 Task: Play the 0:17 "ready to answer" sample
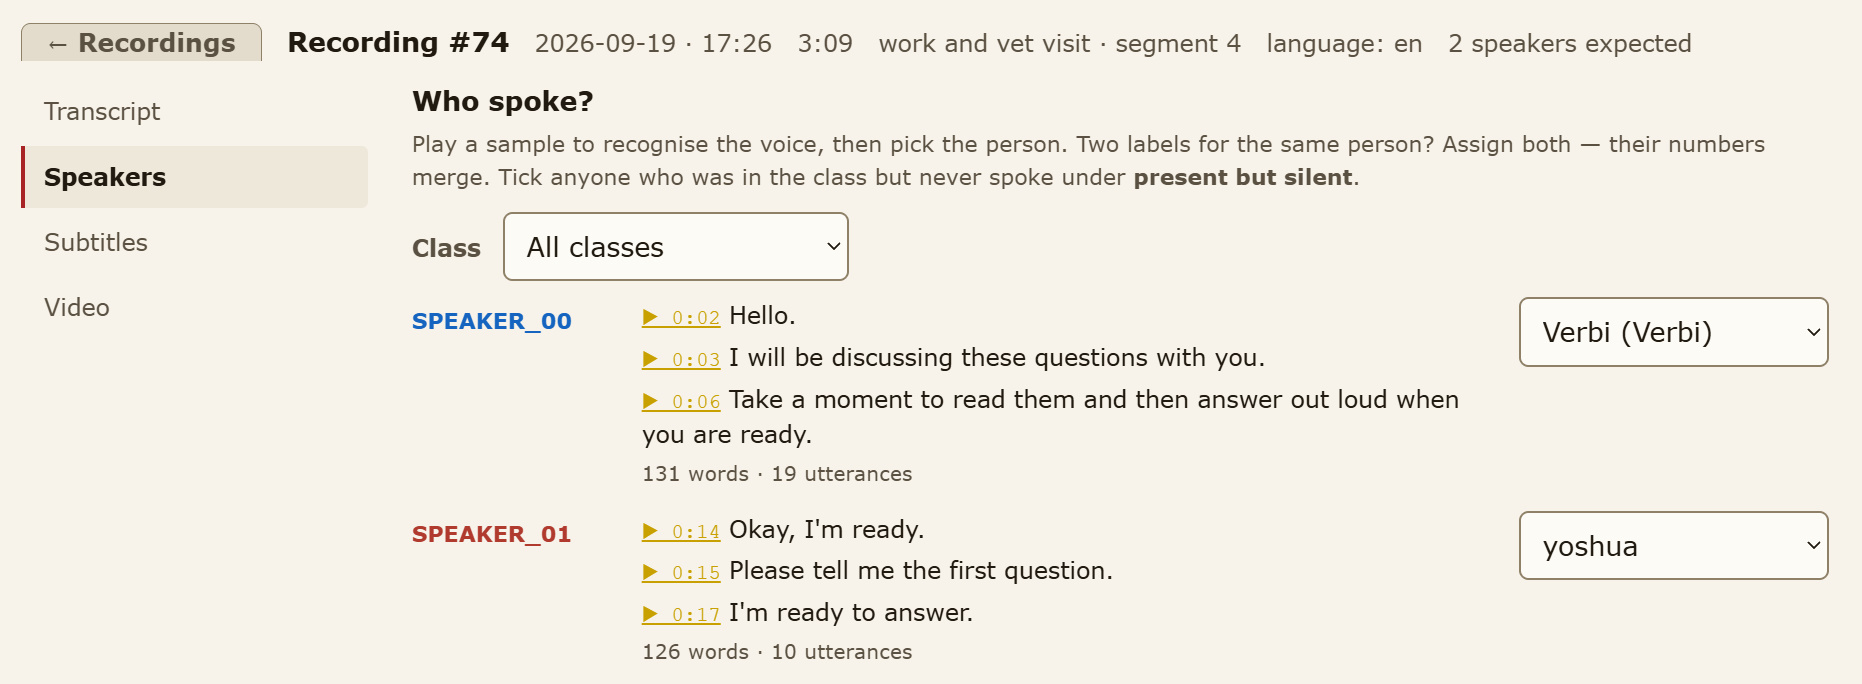(x=681, y=614)
